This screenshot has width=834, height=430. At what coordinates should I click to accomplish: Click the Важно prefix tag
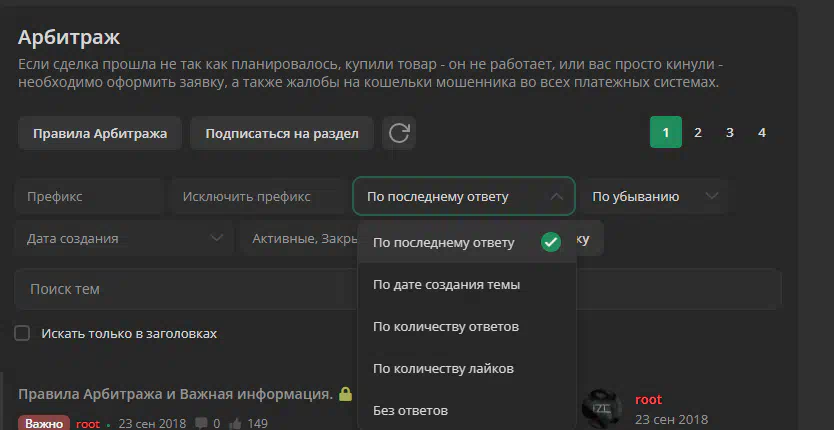[x=44, y=424]
